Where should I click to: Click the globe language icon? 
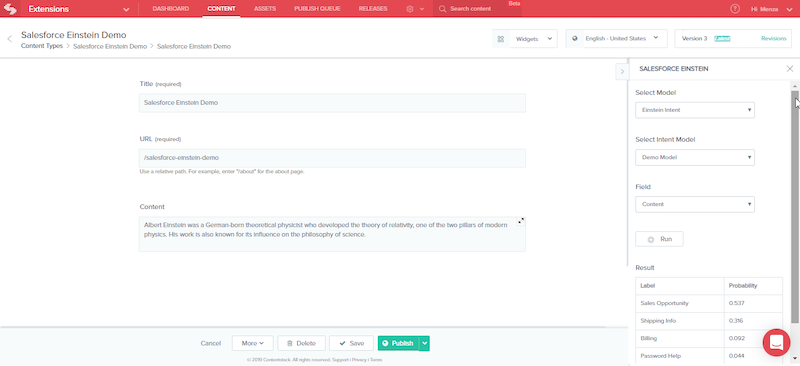tap(574, 38)
